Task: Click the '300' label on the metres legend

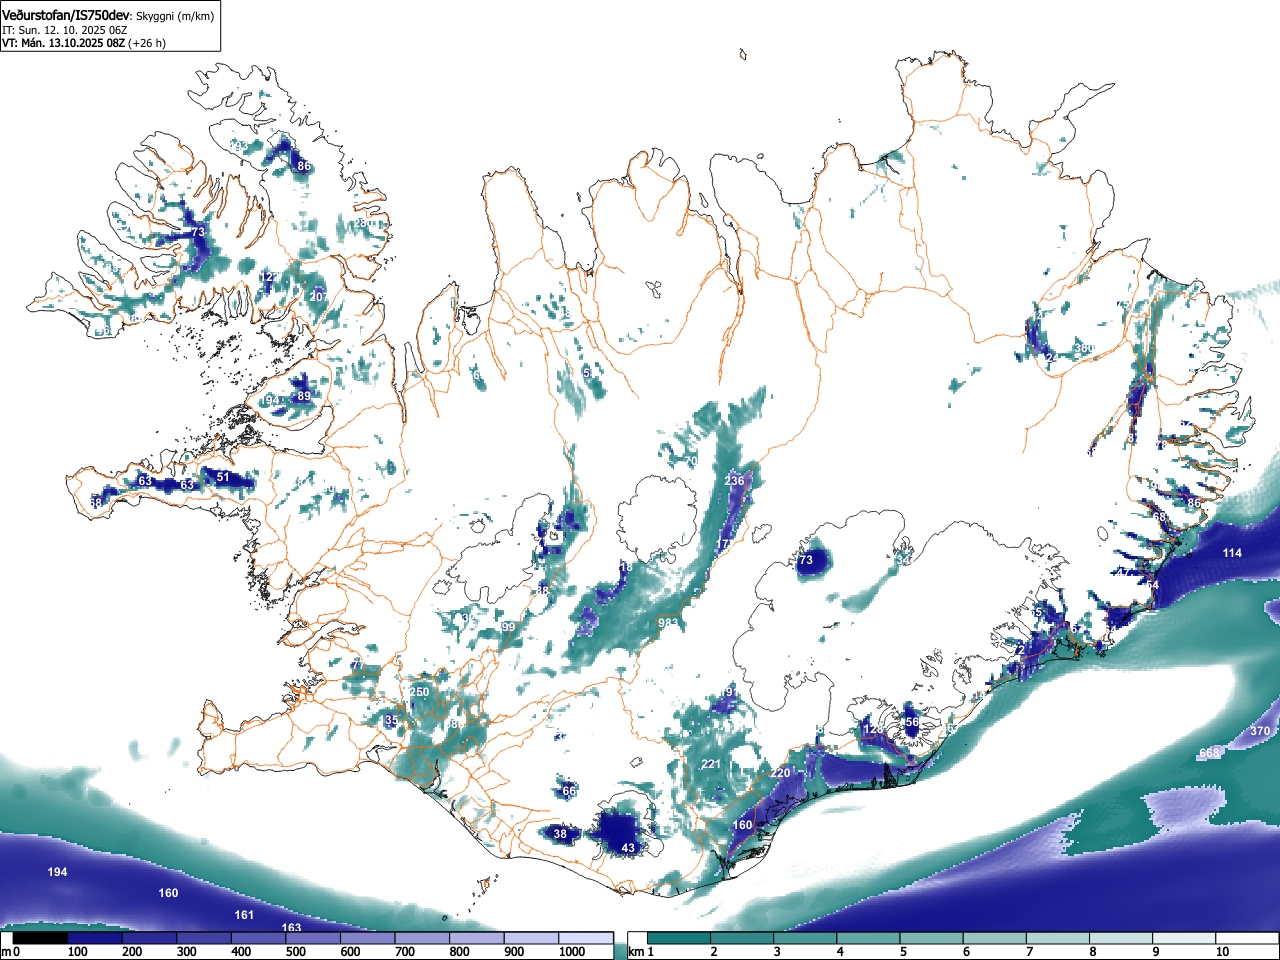Action: (x=186, y=952)
